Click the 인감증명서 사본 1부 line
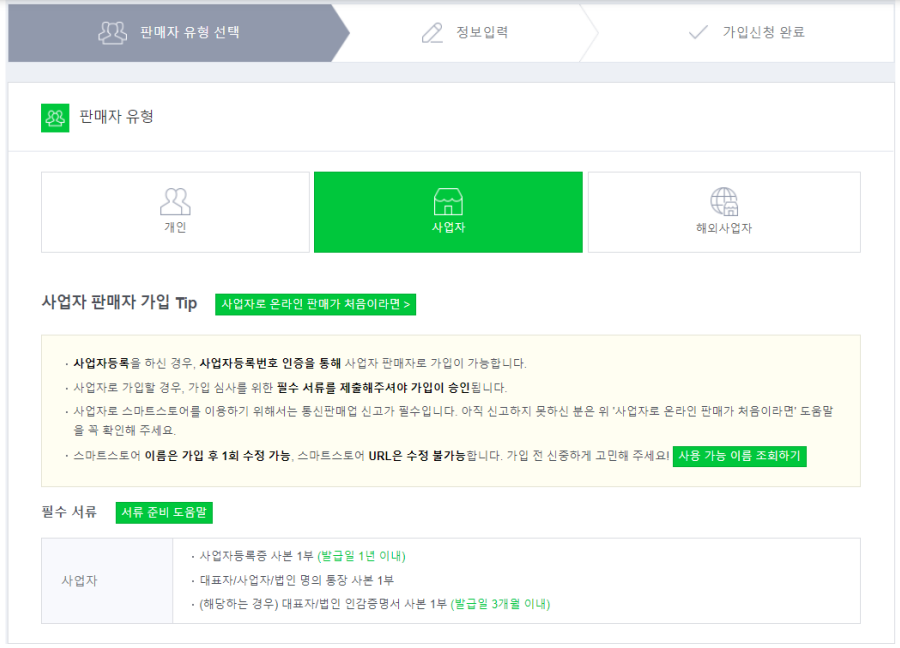This screenshot has height=648, width=900. (x=371, y=604)
